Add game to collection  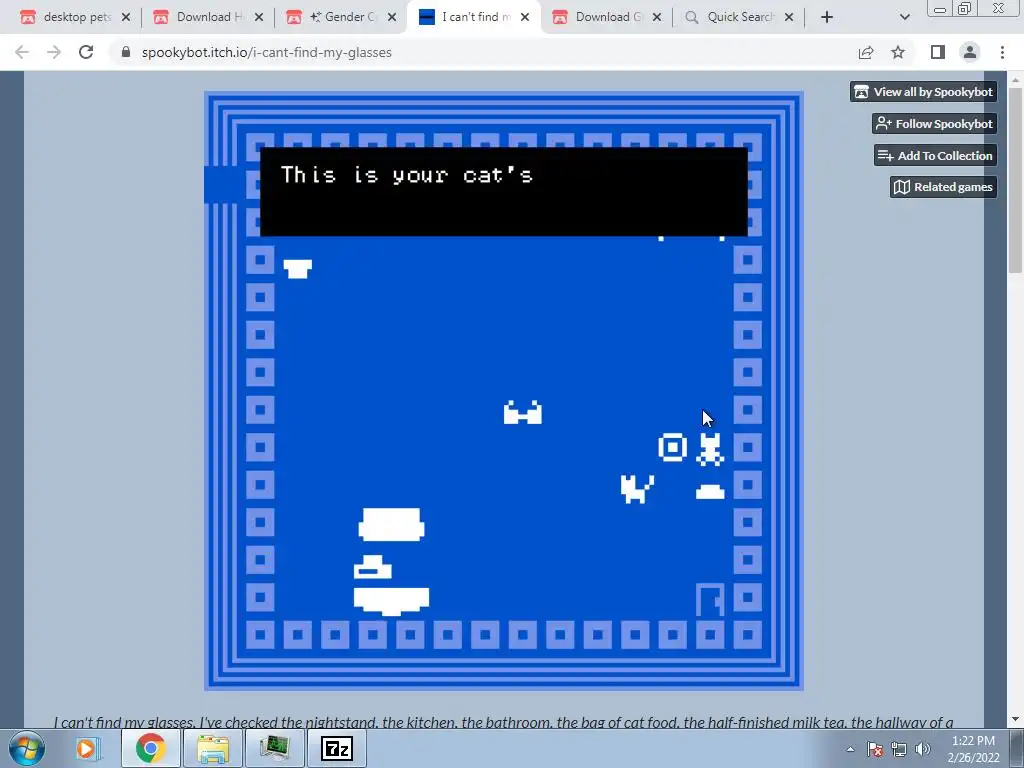click(935, 155)
